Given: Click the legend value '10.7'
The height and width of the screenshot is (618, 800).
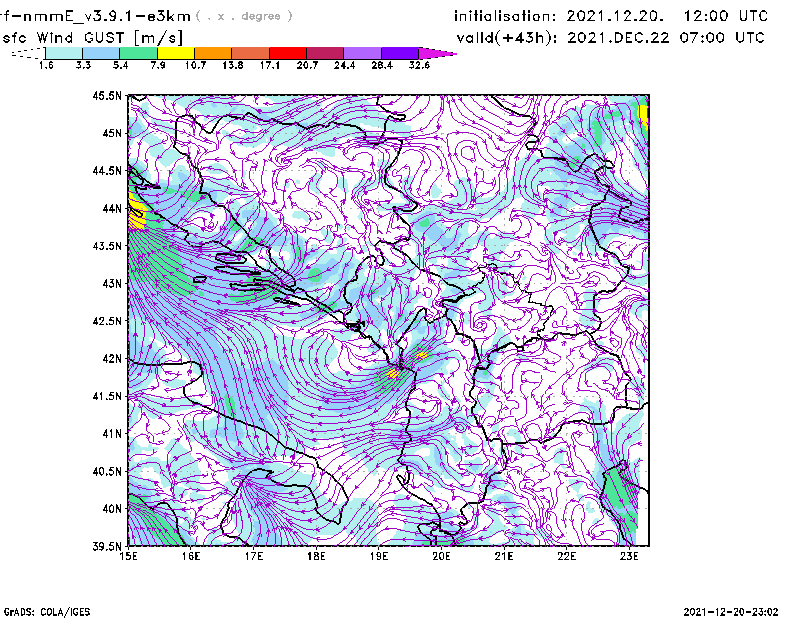Looking at the screenshot, I should (x=195, y=65).
